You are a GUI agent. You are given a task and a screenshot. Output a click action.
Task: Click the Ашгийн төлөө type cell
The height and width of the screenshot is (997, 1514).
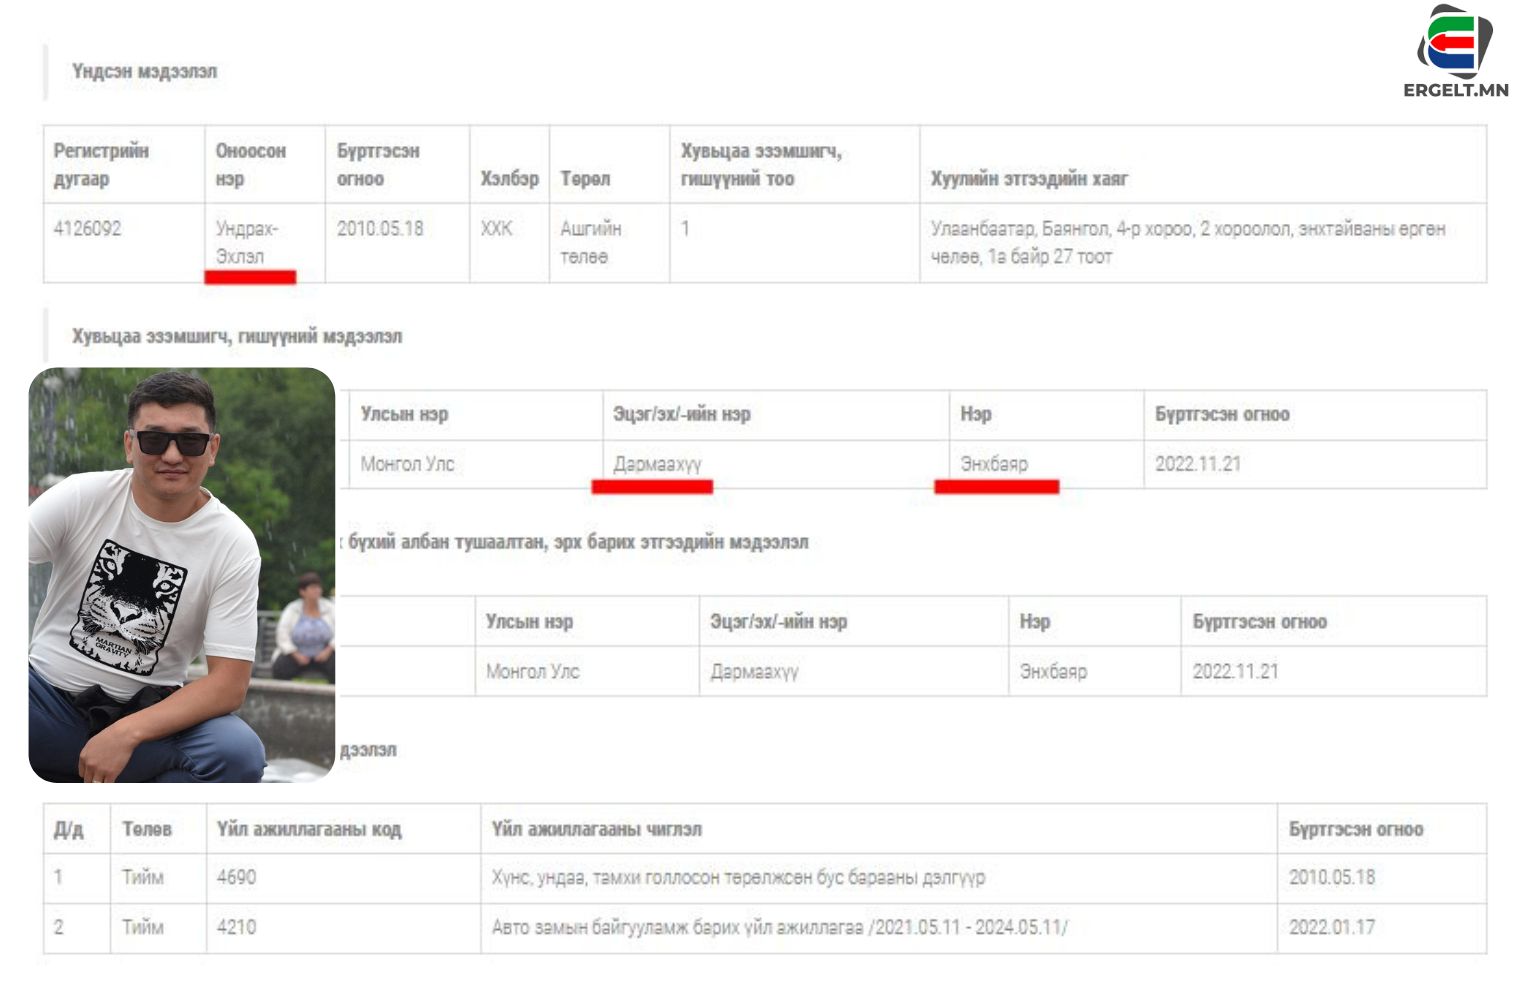590,242
